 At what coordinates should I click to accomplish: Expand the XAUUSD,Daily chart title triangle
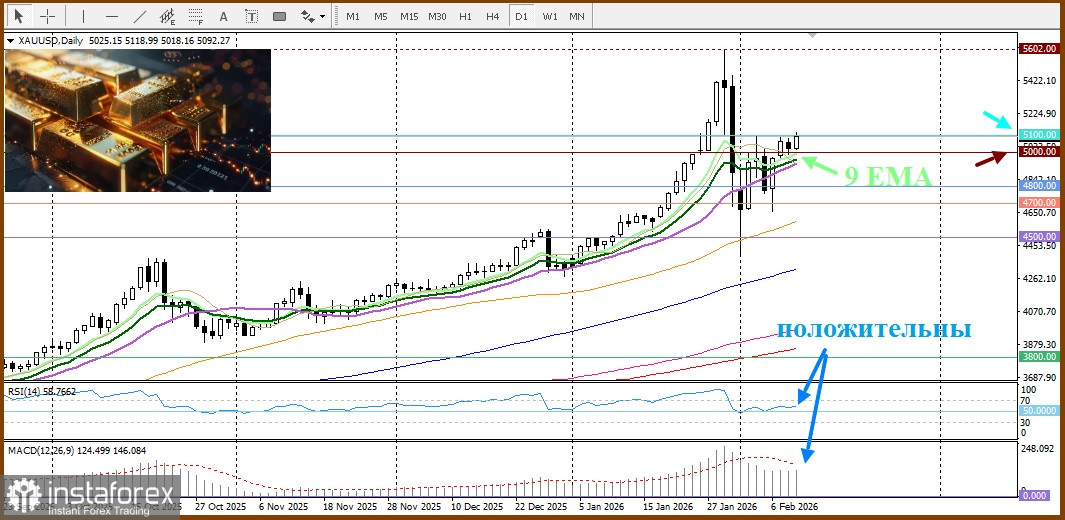(10, 41)
